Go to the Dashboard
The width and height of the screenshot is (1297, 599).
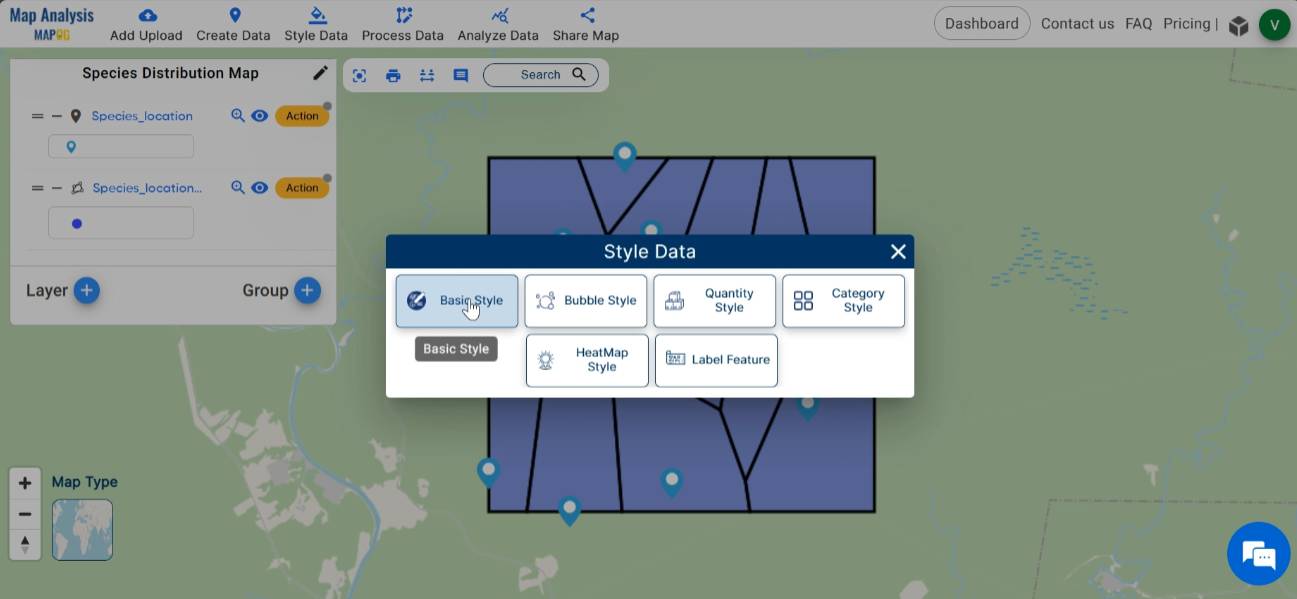coord(982,23)
